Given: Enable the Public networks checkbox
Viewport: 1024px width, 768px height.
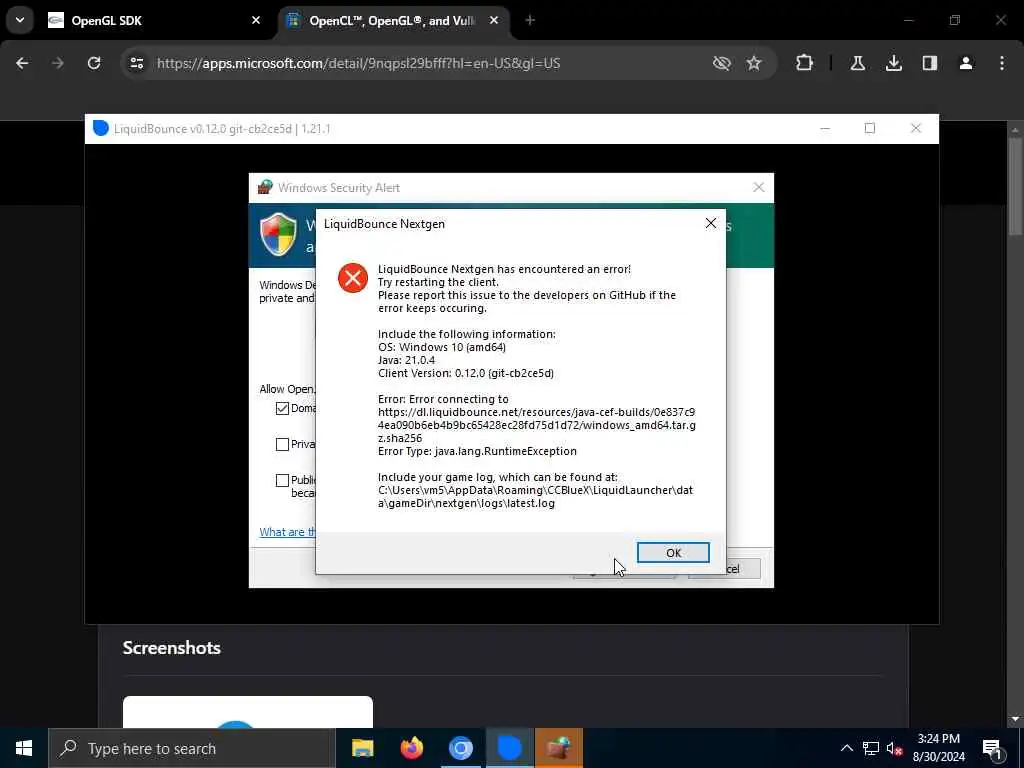Looking at the screenshot, I should [282, 480].
